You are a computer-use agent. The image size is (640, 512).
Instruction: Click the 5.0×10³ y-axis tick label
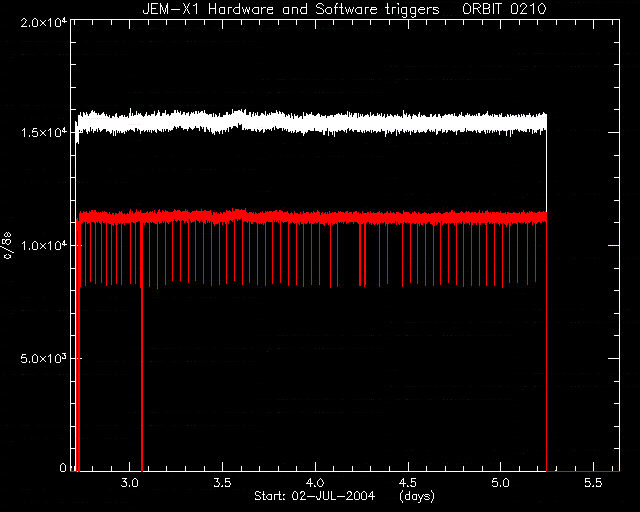tap(43, 358)
